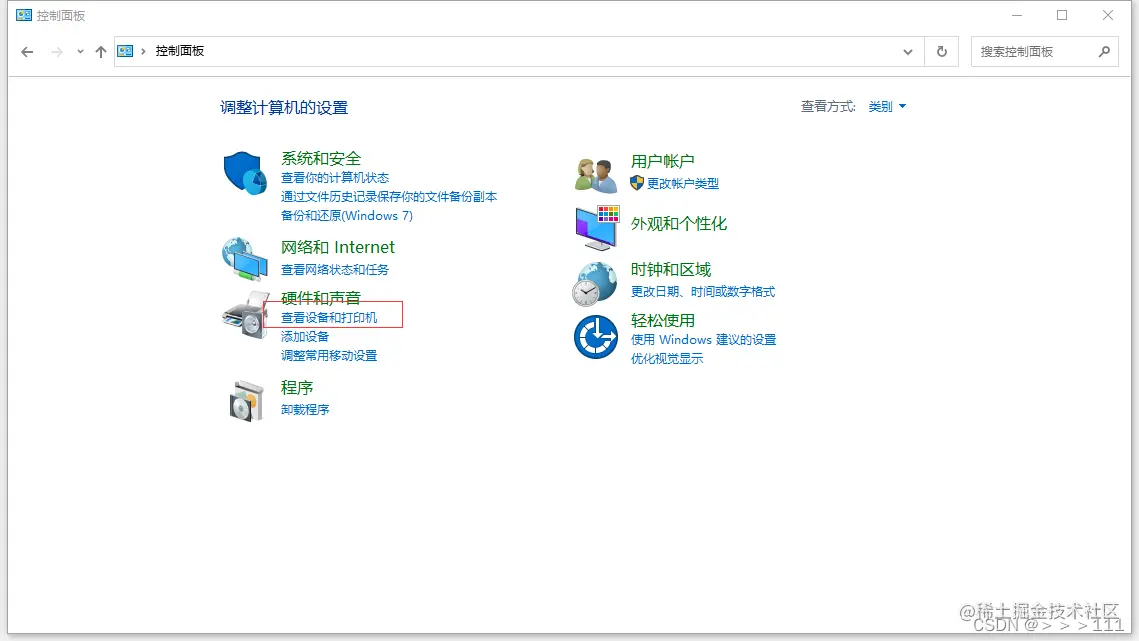Click 控制面板 breadcrumb in address bar
This screenshot has height=641, width=1139.
click(x=179, y=51)
